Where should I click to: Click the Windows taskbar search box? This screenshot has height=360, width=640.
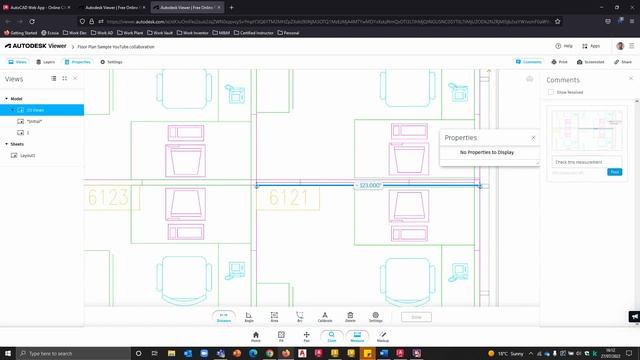73,353
